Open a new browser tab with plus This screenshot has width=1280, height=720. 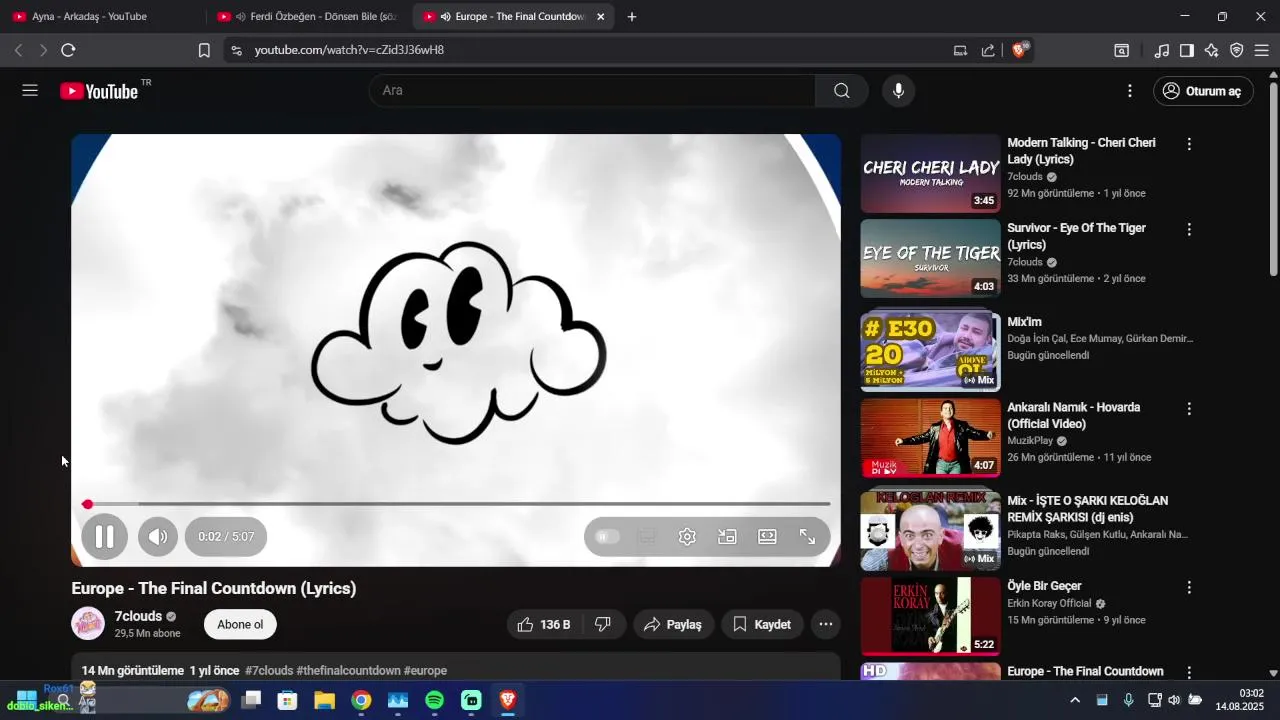(632, 17)
